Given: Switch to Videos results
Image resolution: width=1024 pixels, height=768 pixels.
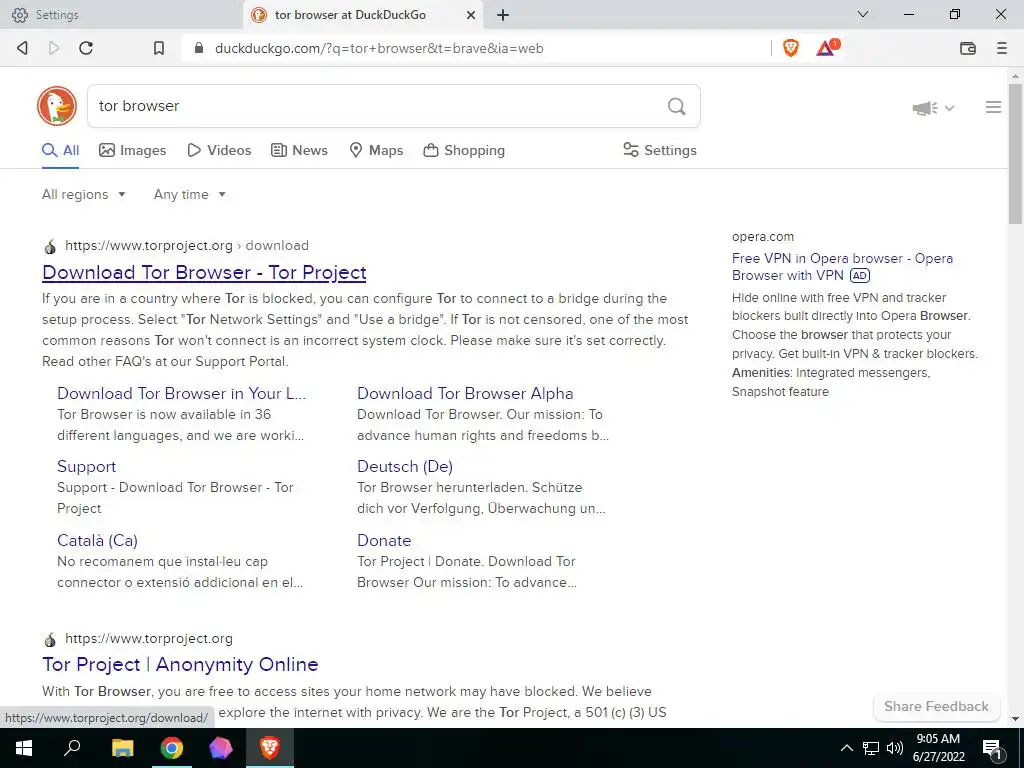Looking at the screenshot, I should pyautogui.click(x=219, y=150).
